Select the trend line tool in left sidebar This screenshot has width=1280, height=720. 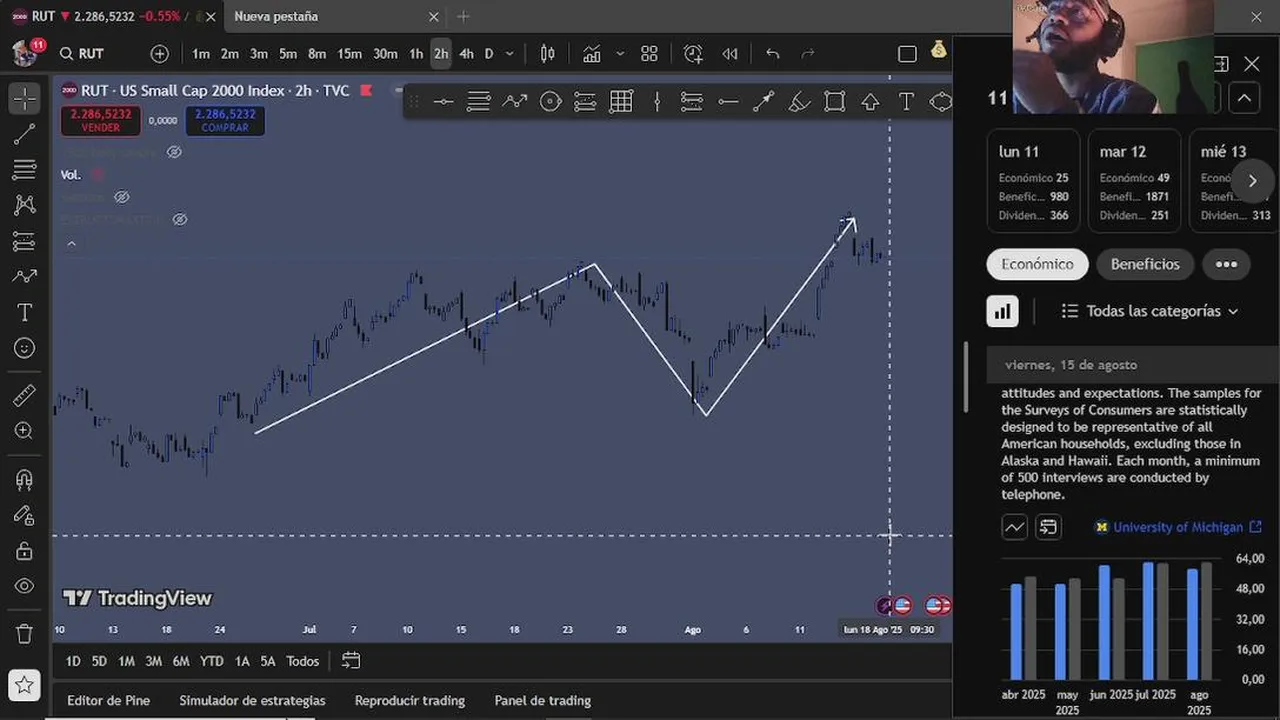(25, 134)
